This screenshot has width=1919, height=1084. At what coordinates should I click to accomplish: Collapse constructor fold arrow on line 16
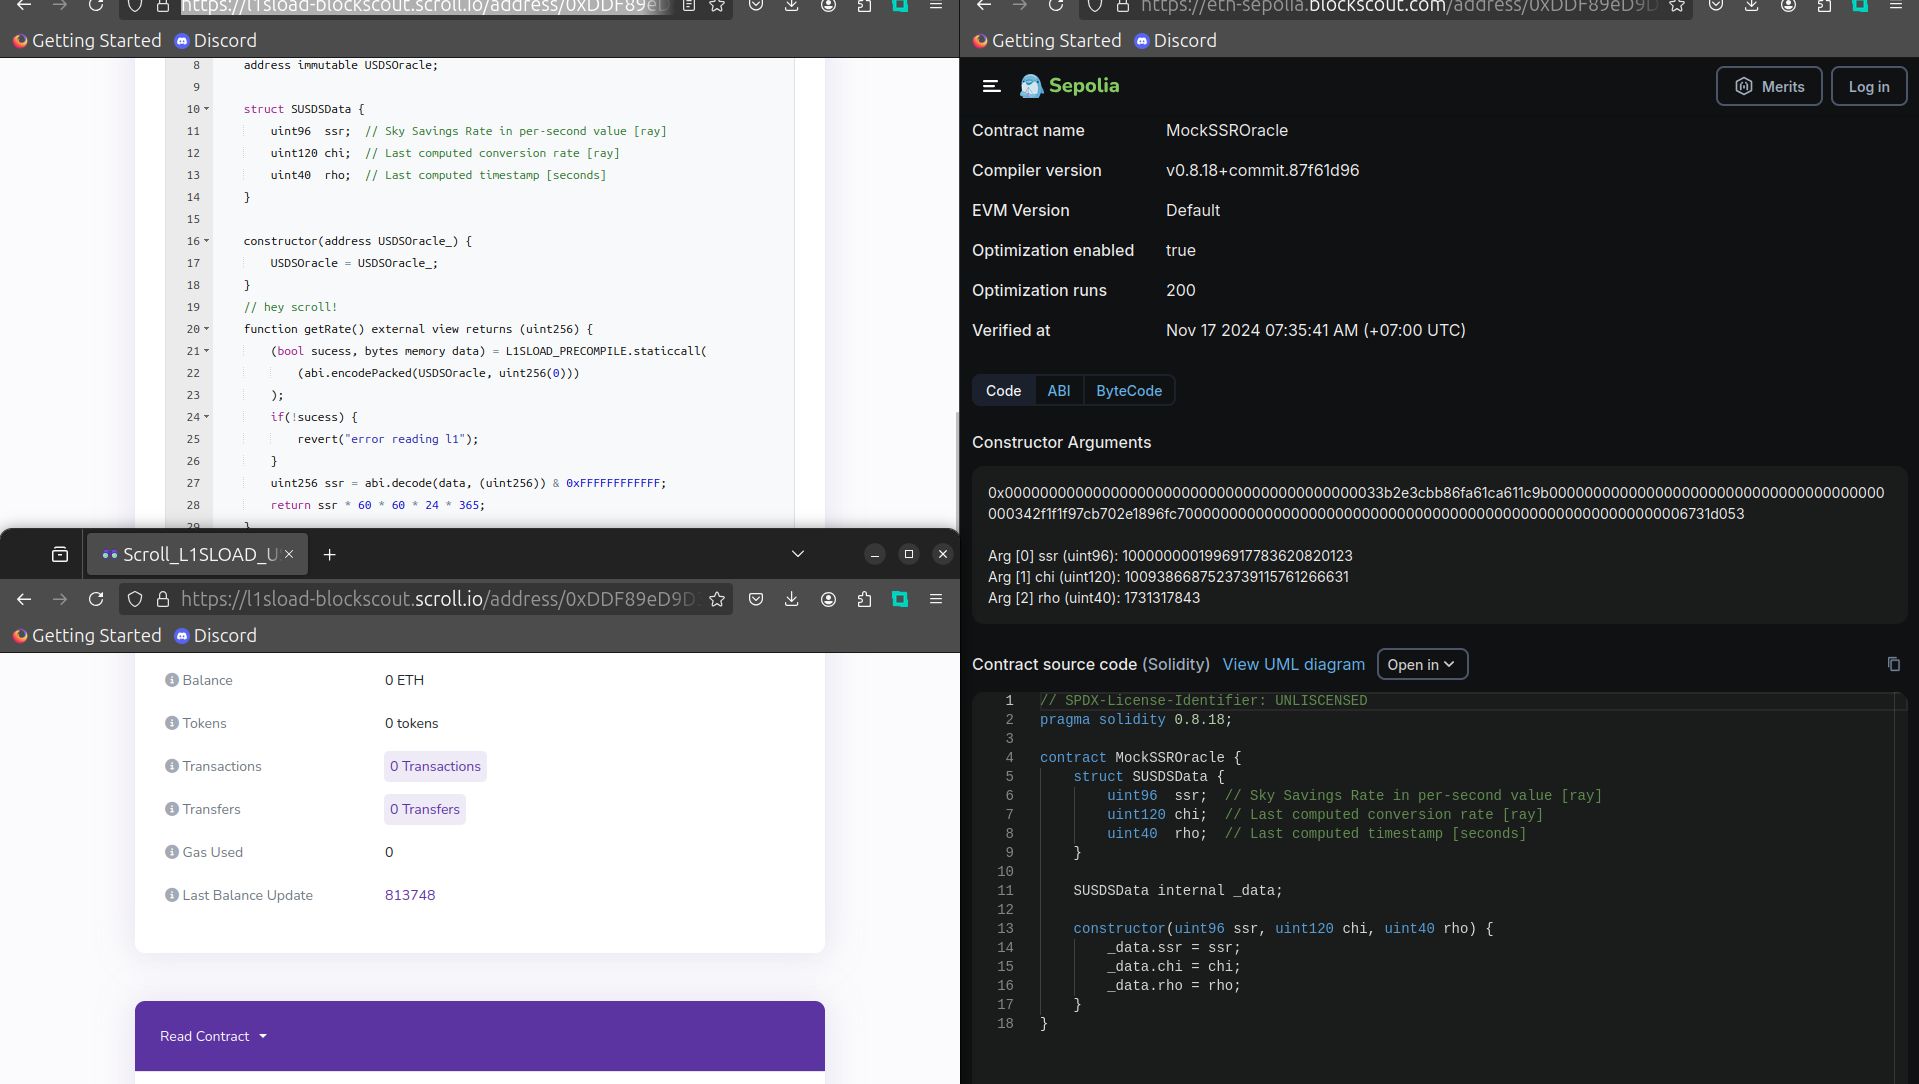[x=207, y=241]
